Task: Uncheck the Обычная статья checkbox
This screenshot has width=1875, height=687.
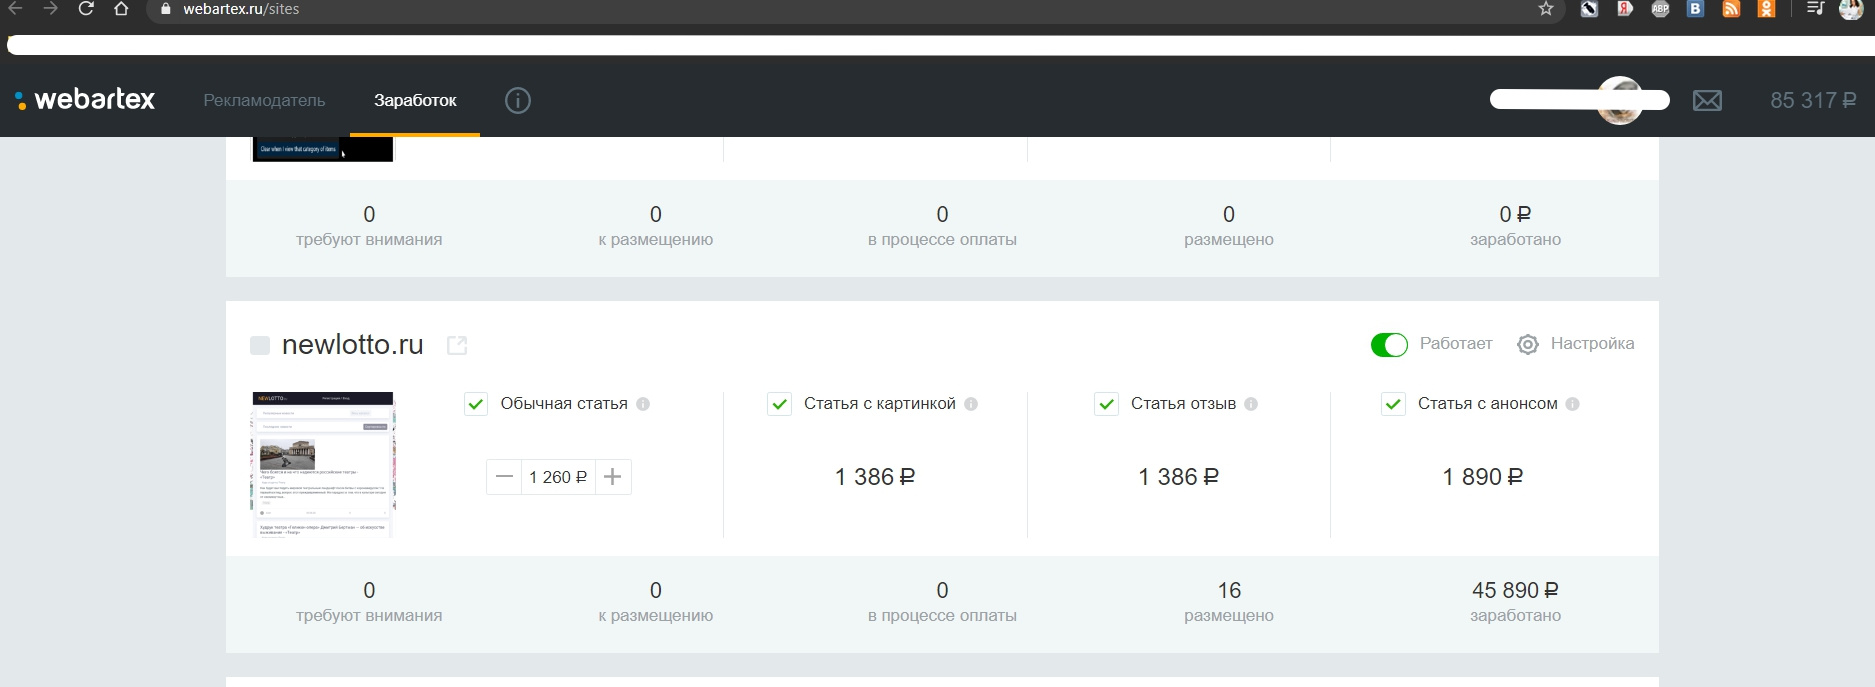Action: pyautogui.click(x=476, y=404)
